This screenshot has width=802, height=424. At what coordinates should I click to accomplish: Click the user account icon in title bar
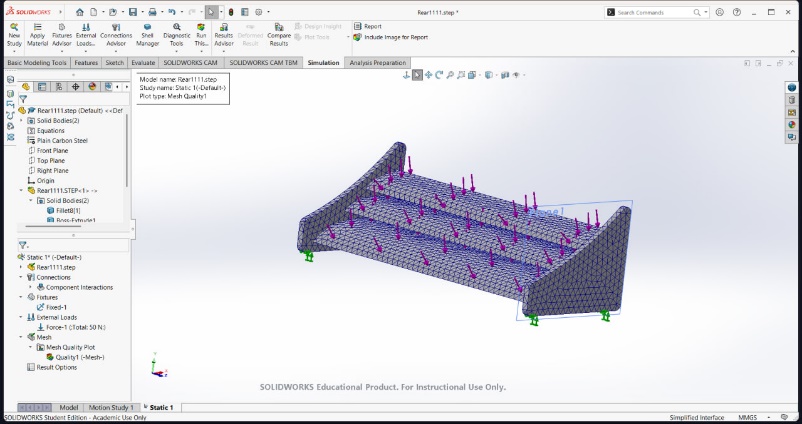coord(720,12)
